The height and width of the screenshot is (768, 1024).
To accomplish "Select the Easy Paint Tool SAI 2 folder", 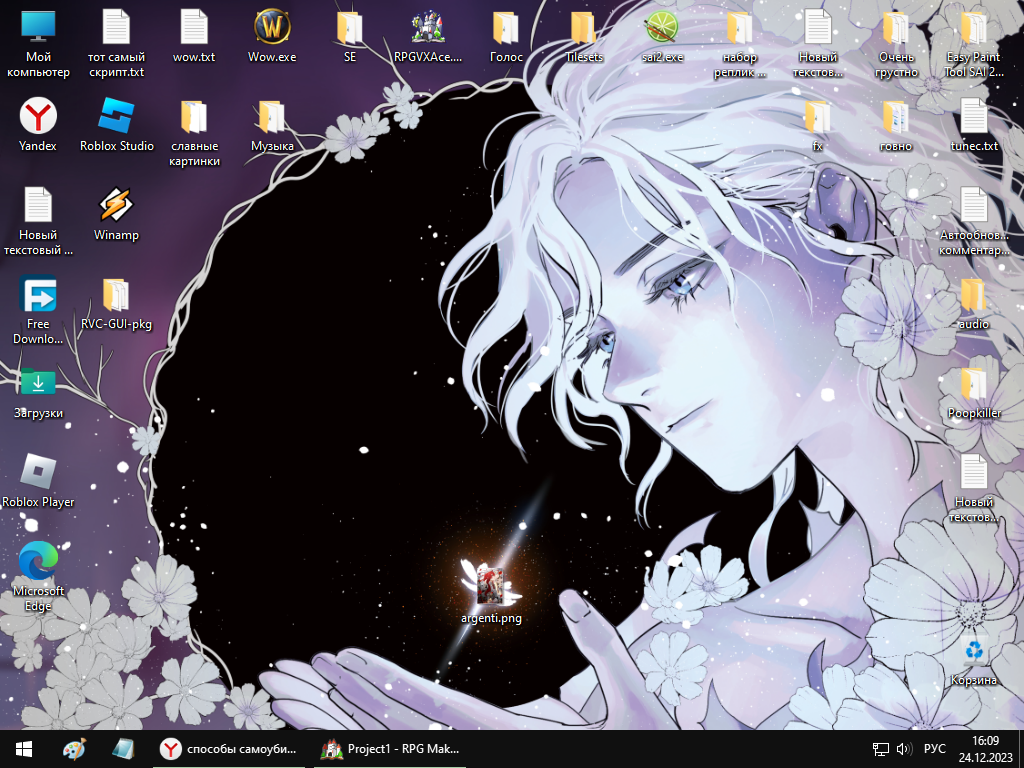I will (974, 44).
